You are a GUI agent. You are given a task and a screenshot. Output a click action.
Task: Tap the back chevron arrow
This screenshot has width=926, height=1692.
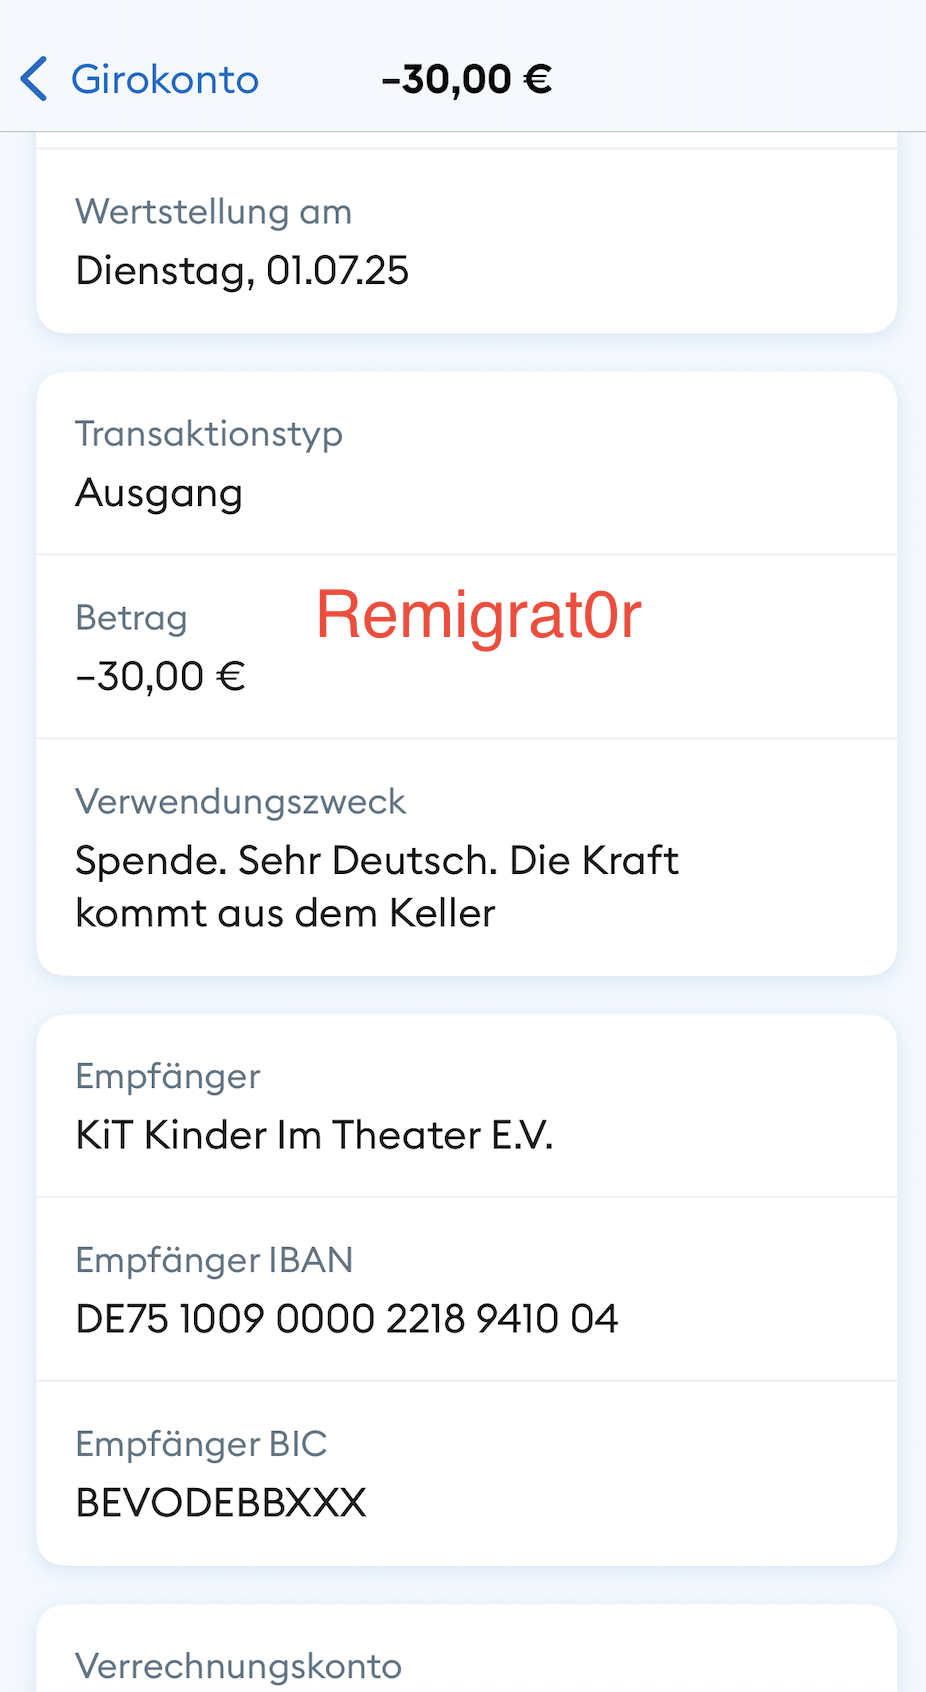click(x=34, y=79)
